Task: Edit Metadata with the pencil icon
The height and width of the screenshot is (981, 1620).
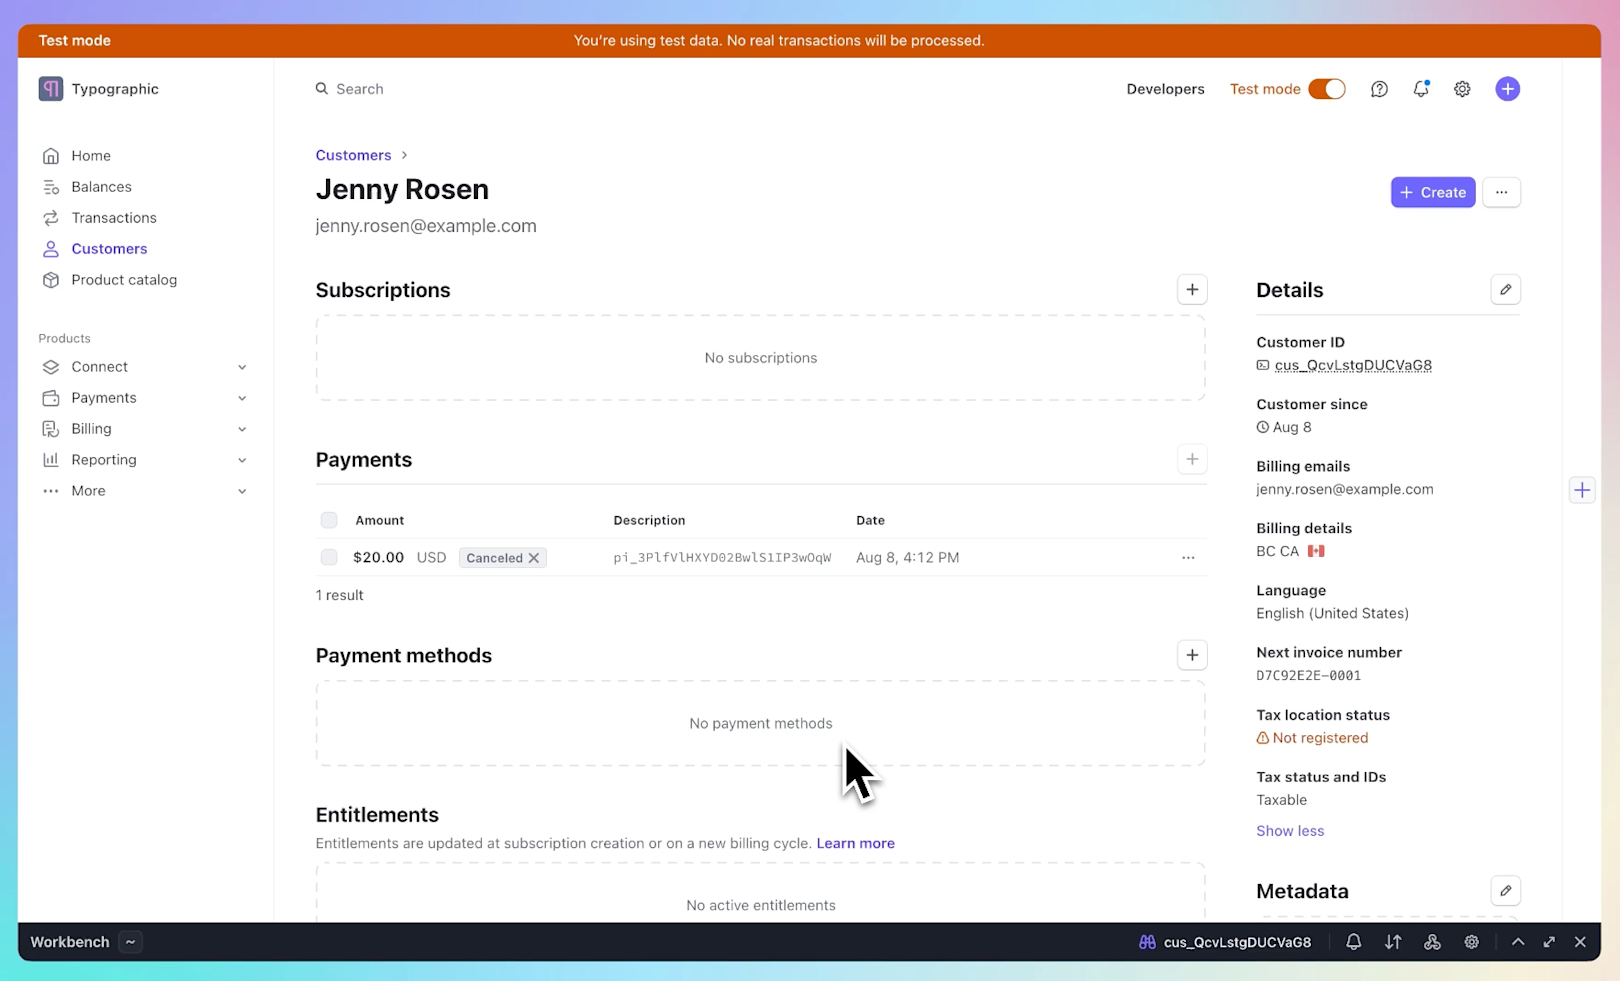Action: point(1505,891)
